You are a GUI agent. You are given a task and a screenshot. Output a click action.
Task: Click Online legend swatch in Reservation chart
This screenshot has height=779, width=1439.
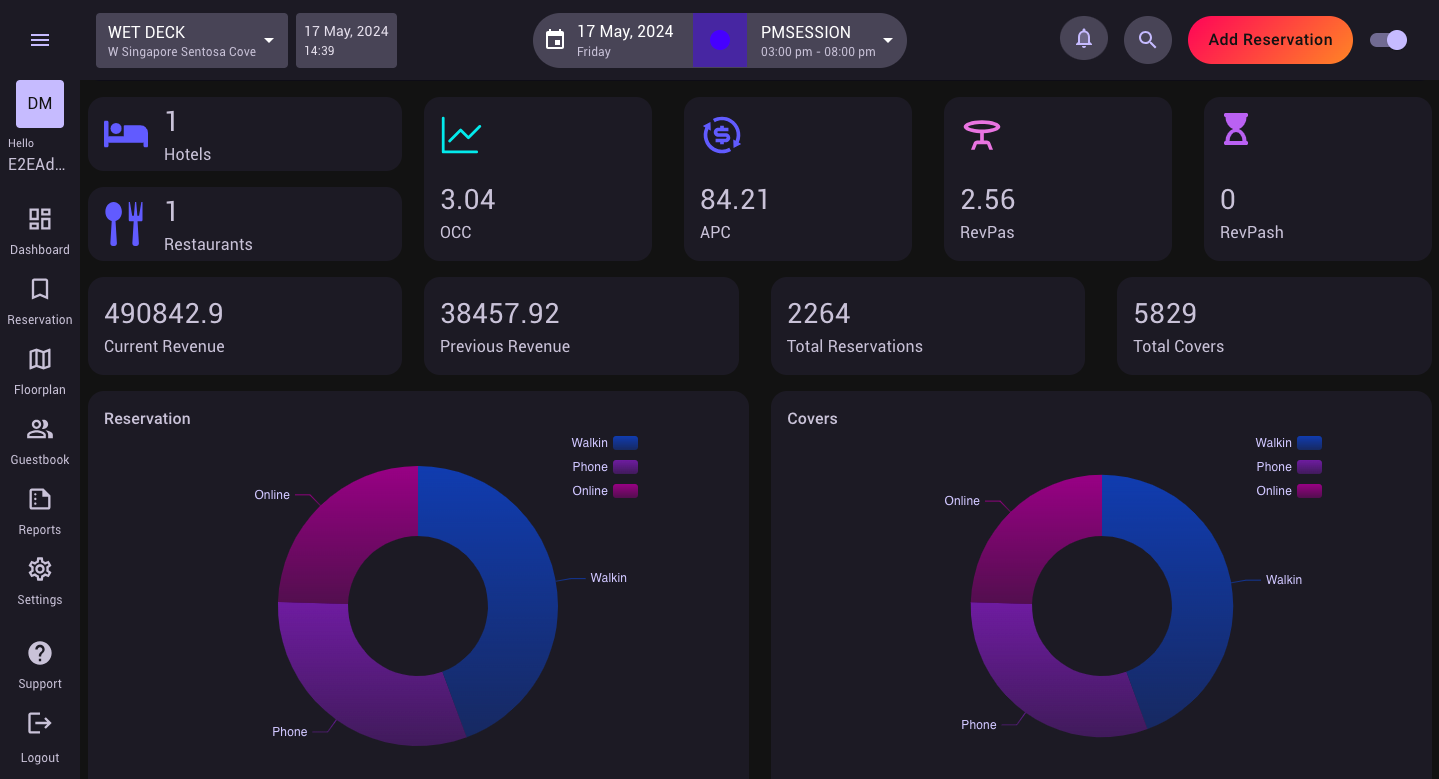click(625, 491)
